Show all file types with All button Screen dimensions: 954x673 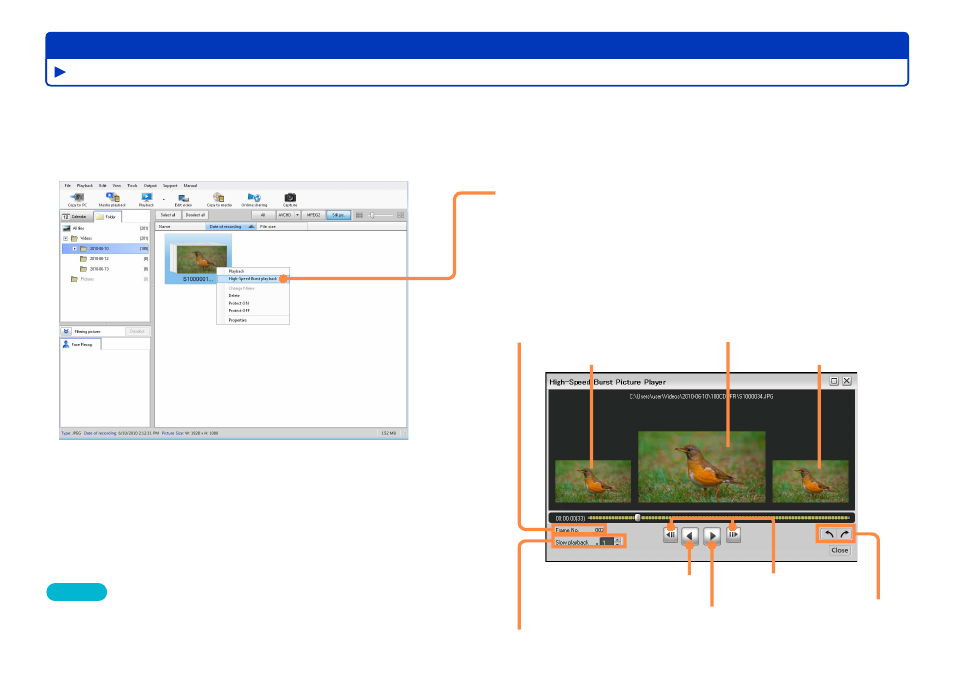coord(263,215)
